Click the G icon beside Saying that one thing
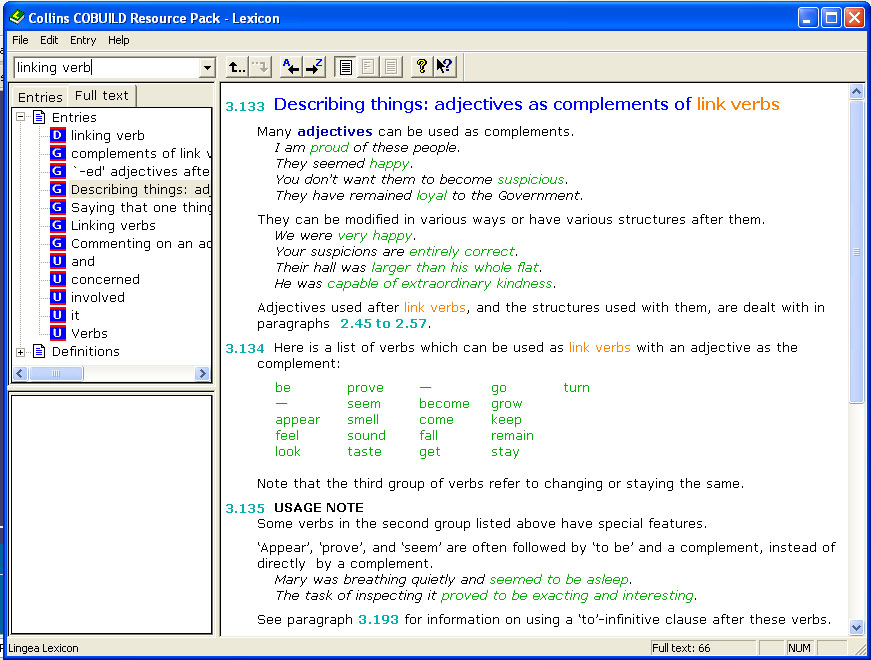871x660 pixels. [58, 207]
